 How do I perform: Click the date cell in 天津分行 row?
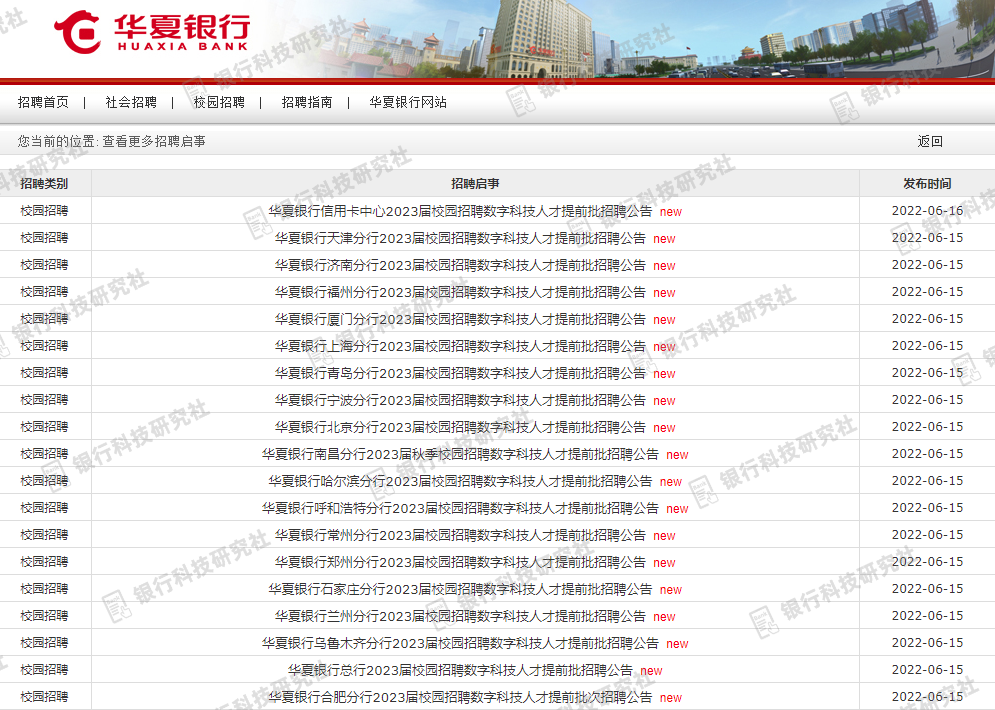(927, 238)
